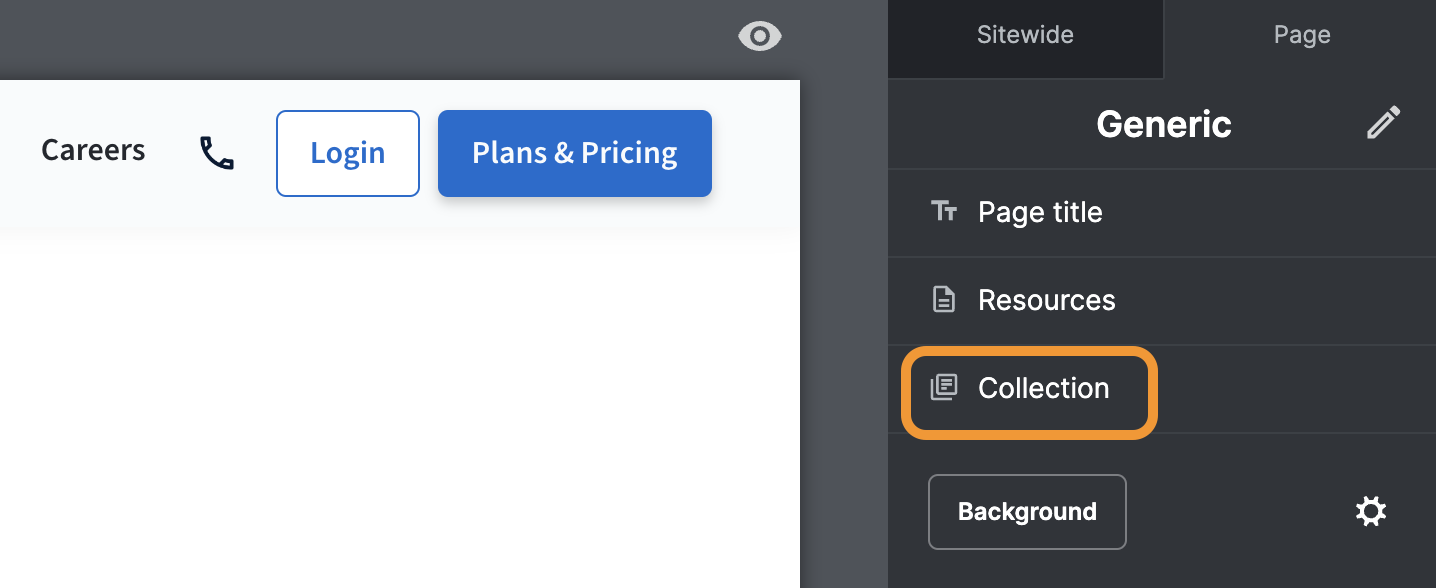This screenshot has width=1436, height=588.
Task: Expand the Resources section
Action: pos(1046,300)
